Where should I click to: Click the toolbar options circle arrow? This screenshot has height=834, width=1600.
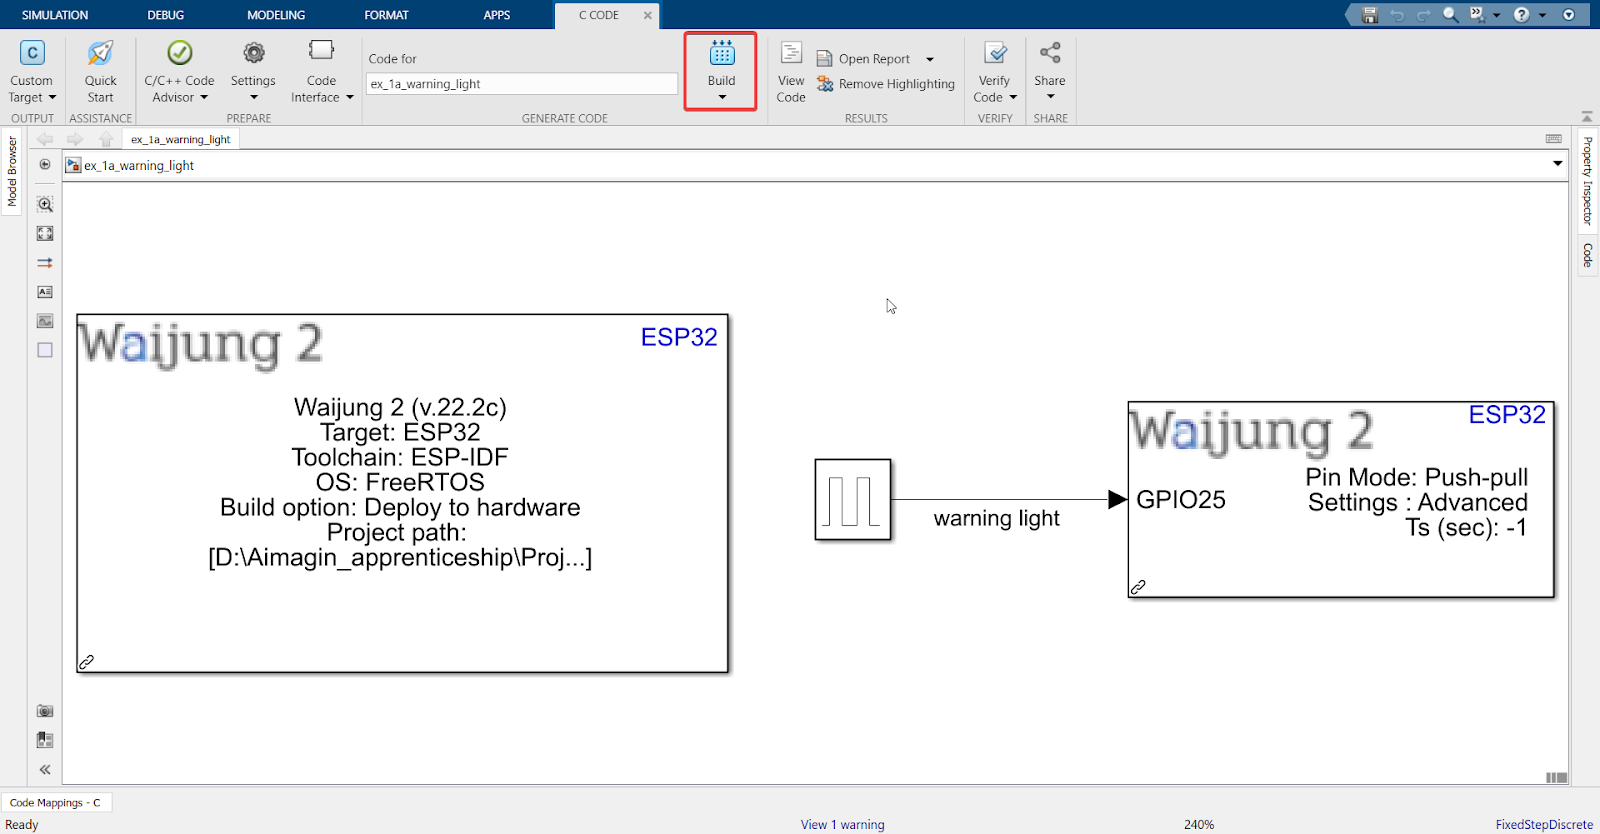(1568, 15)
